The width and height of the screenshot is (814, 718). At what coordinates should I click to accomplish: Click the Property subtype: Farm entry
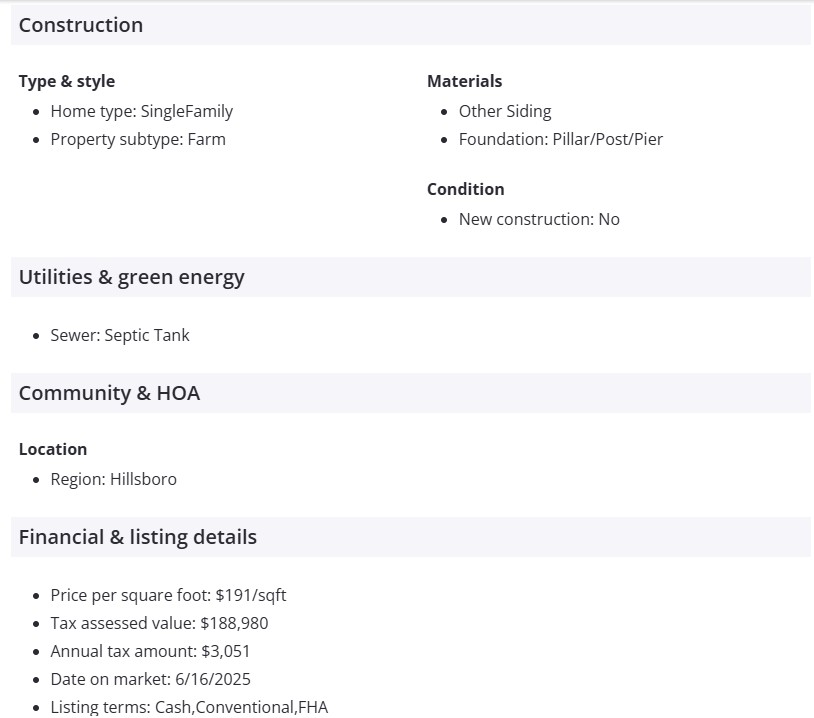(138, 139)
